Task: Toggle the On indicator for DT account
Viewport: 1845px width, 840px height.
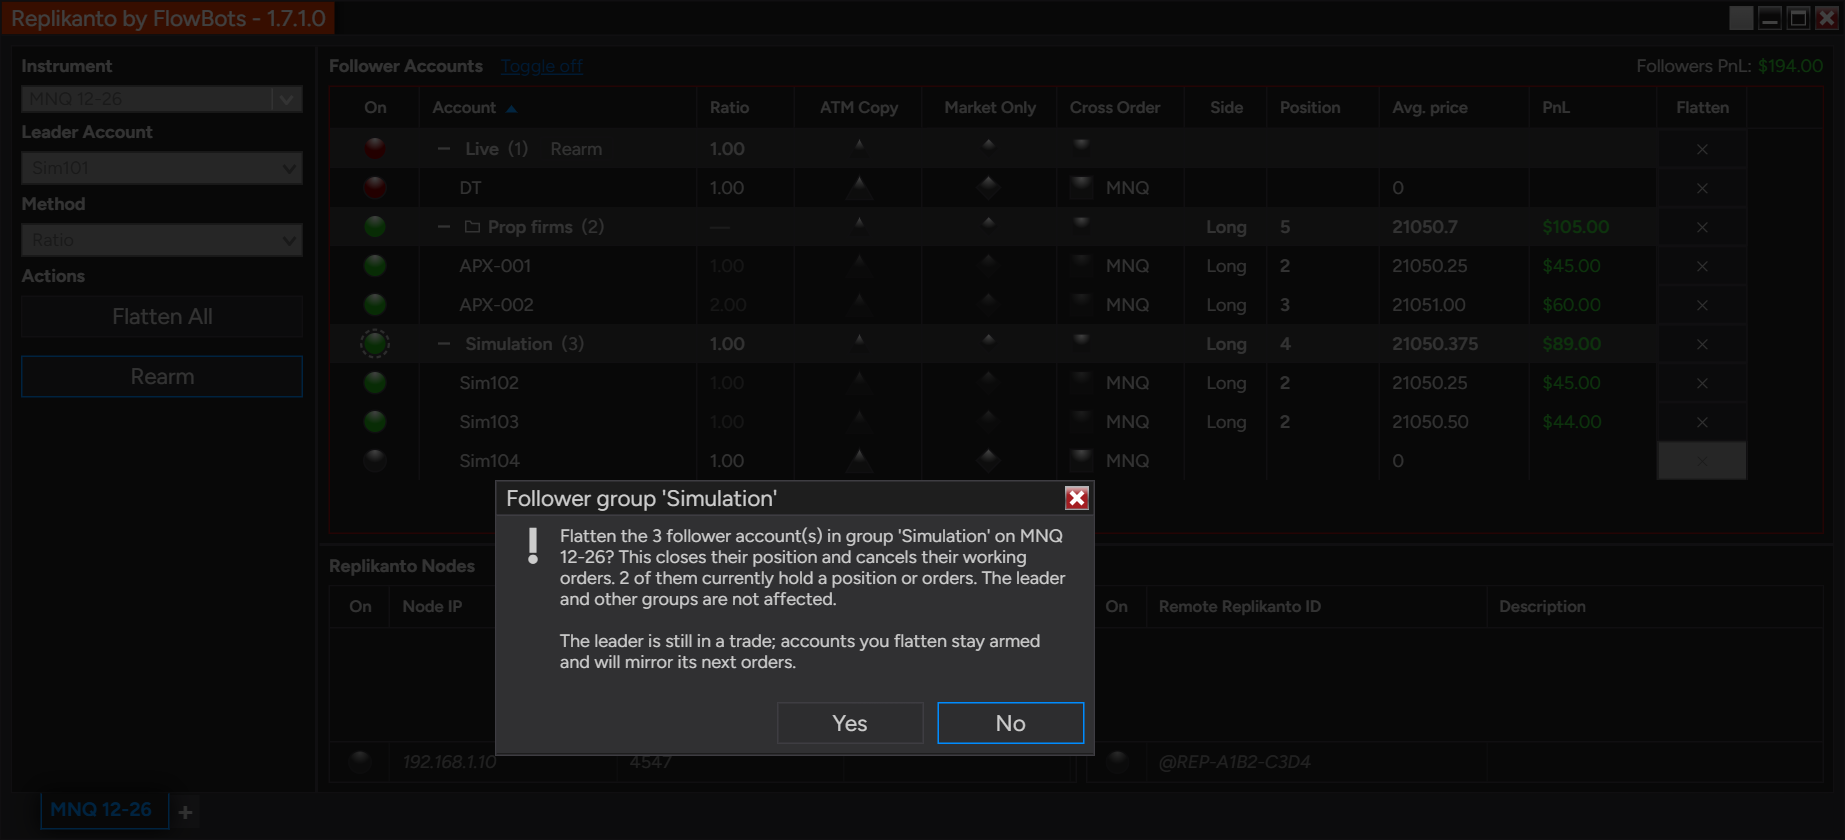Action: [x=375, y=188]
